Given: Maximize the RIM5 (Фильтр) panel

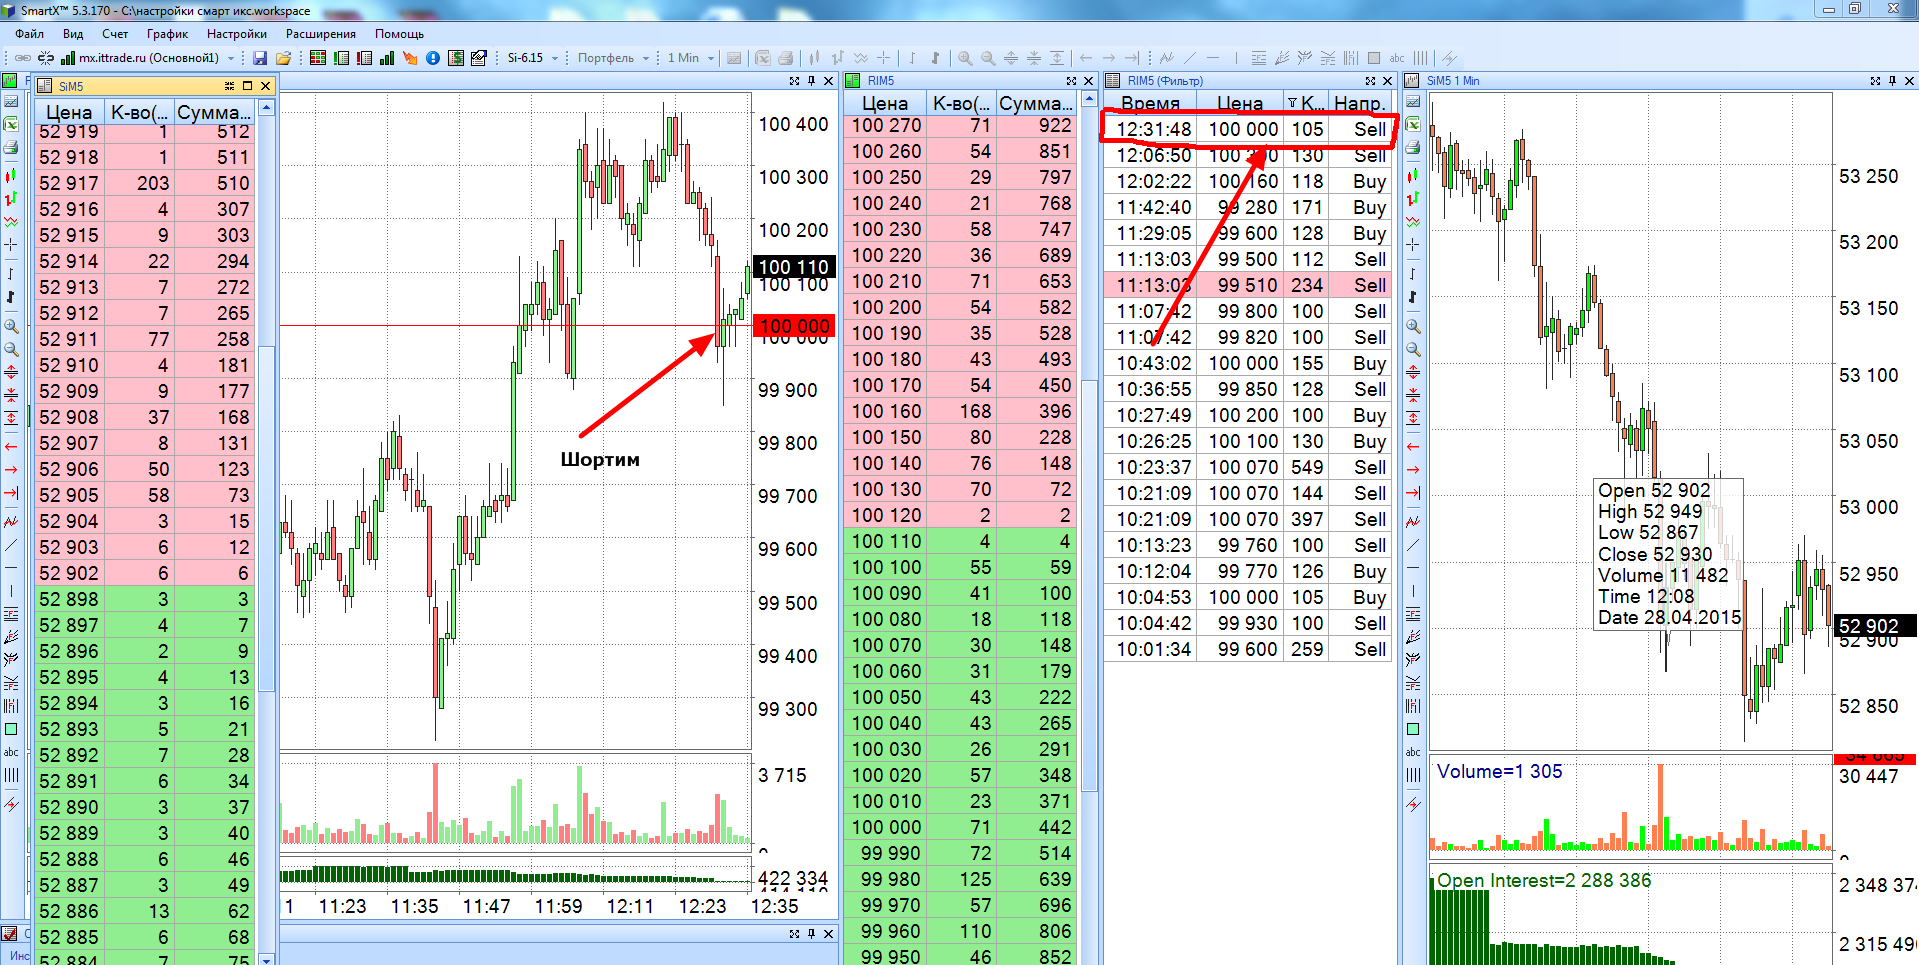Looking at the screenshot, I should [1370, 81].
